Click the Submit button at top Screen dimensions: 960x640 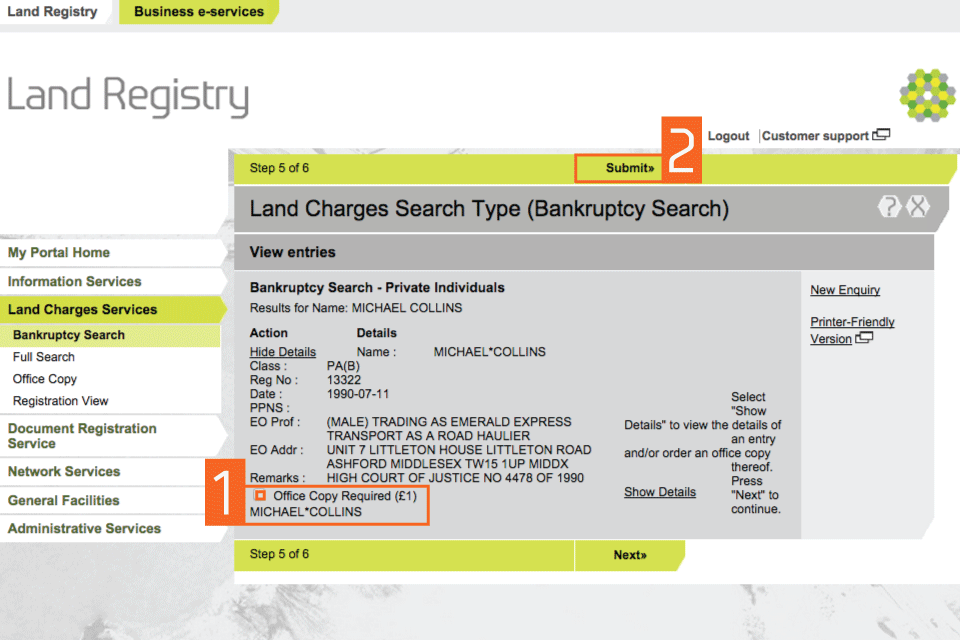tap(629, 168)
